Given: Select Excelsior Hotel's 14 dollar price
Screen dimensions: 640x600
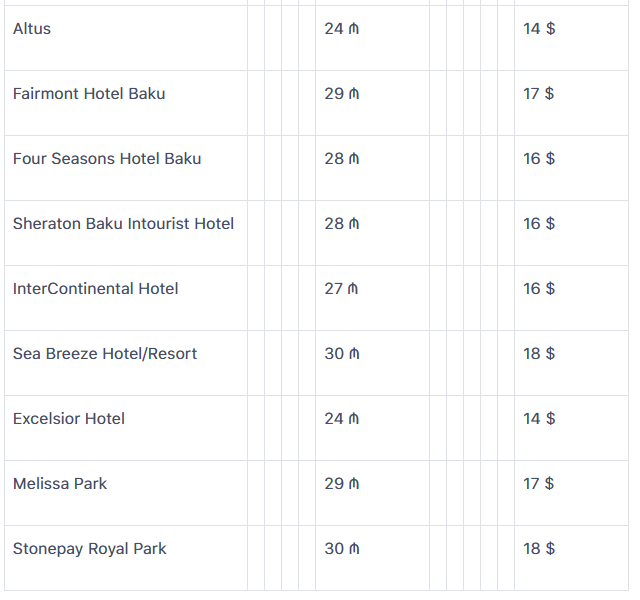Looking at the screenshot, I should pos(539,419).
